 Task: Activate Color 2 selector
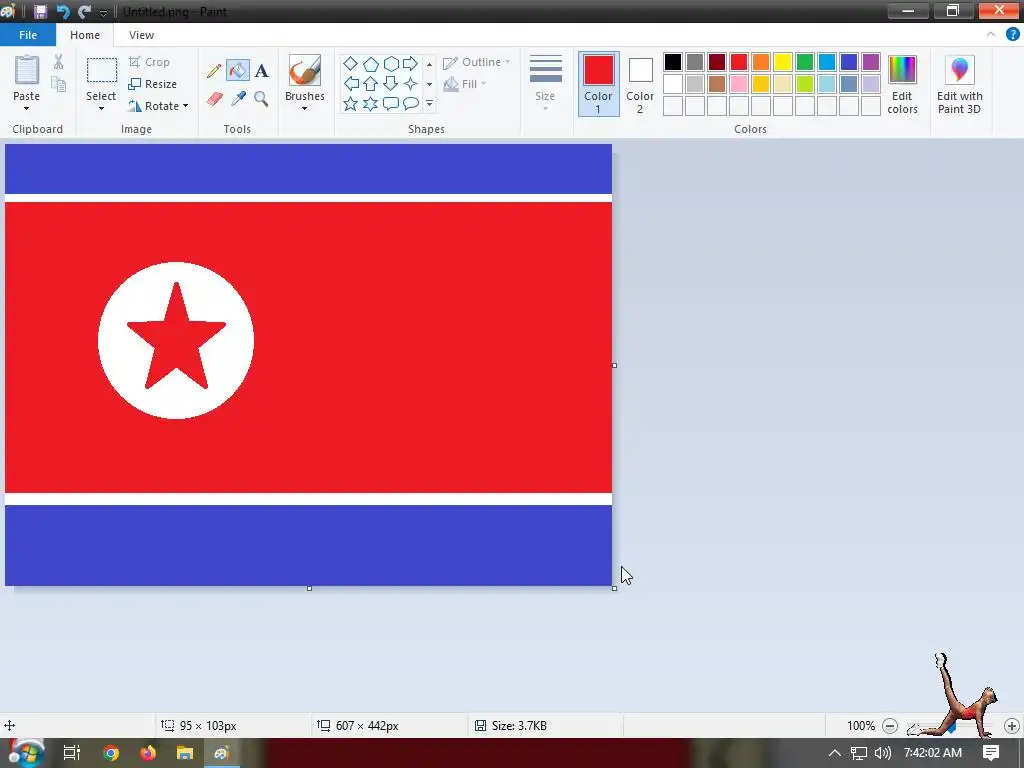[640, 84]
